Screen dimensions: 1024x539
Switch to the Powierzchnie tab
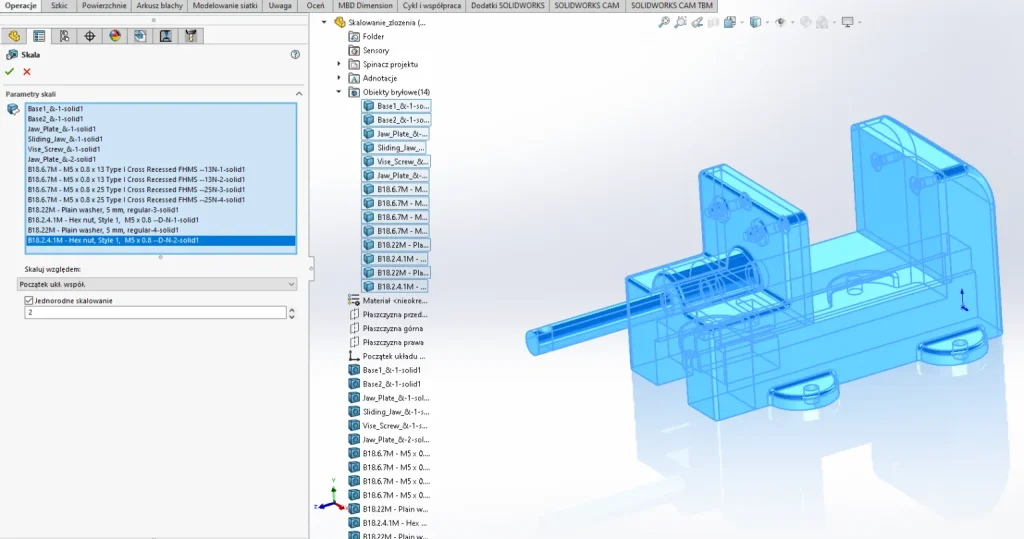coord(104,5)
